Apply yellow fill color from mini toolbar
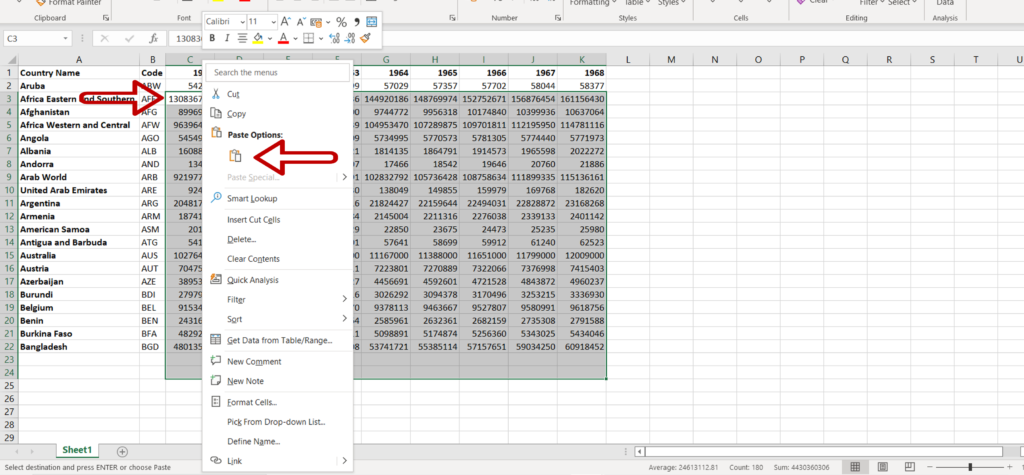Screen dimensions: 1024x475 257,39
